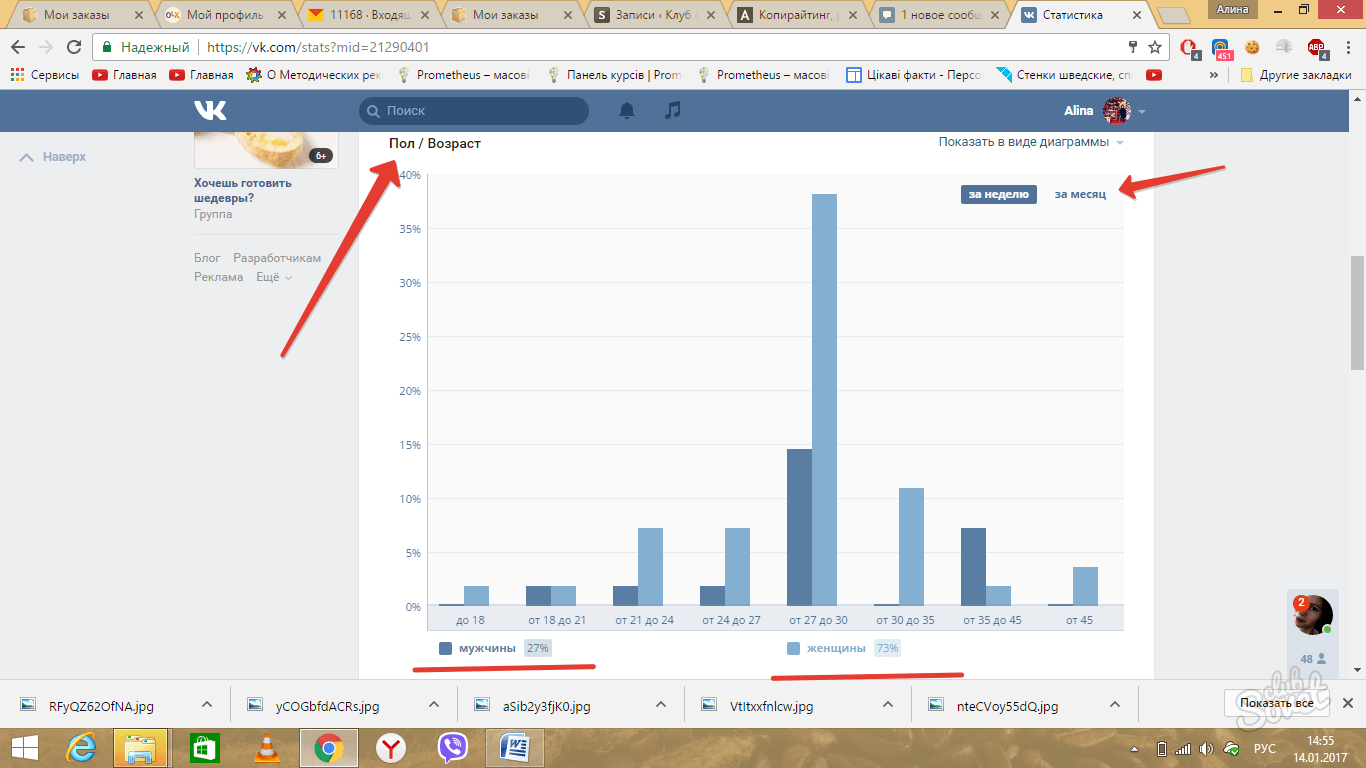This screenshot has width=1366, height=768.
Task: Click the VK logo icon
Action: [210, 111]
